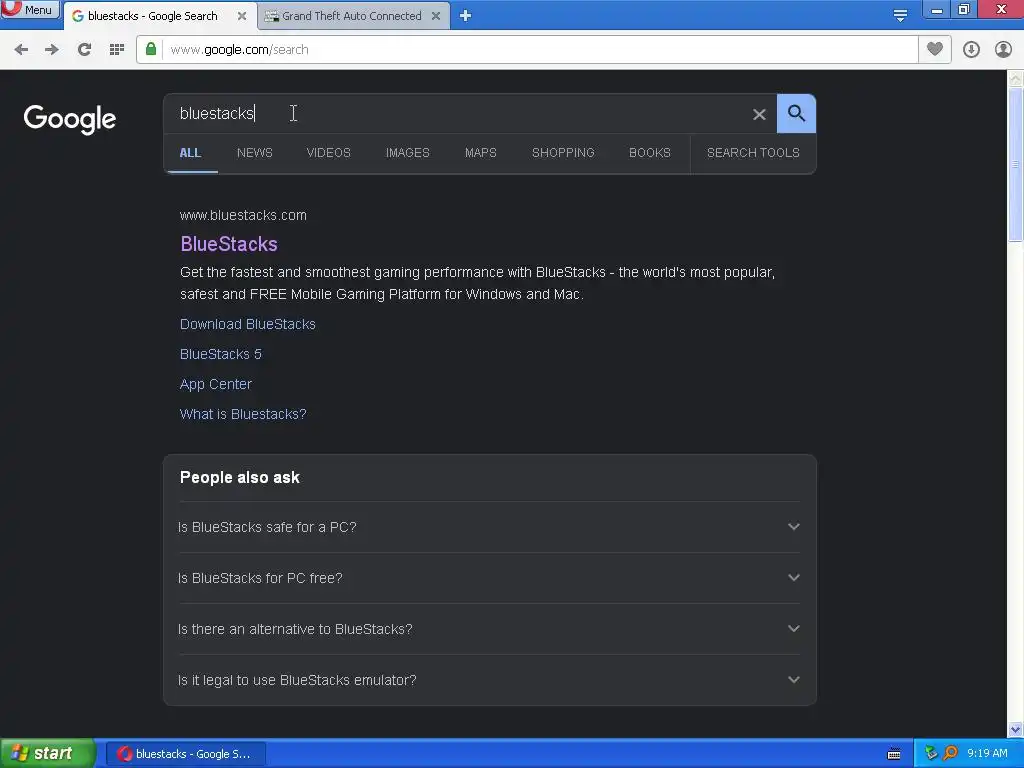The image size is (1024, 768).
Task: Switch to IMAGES results tab
Action: [x=408, y=153]
